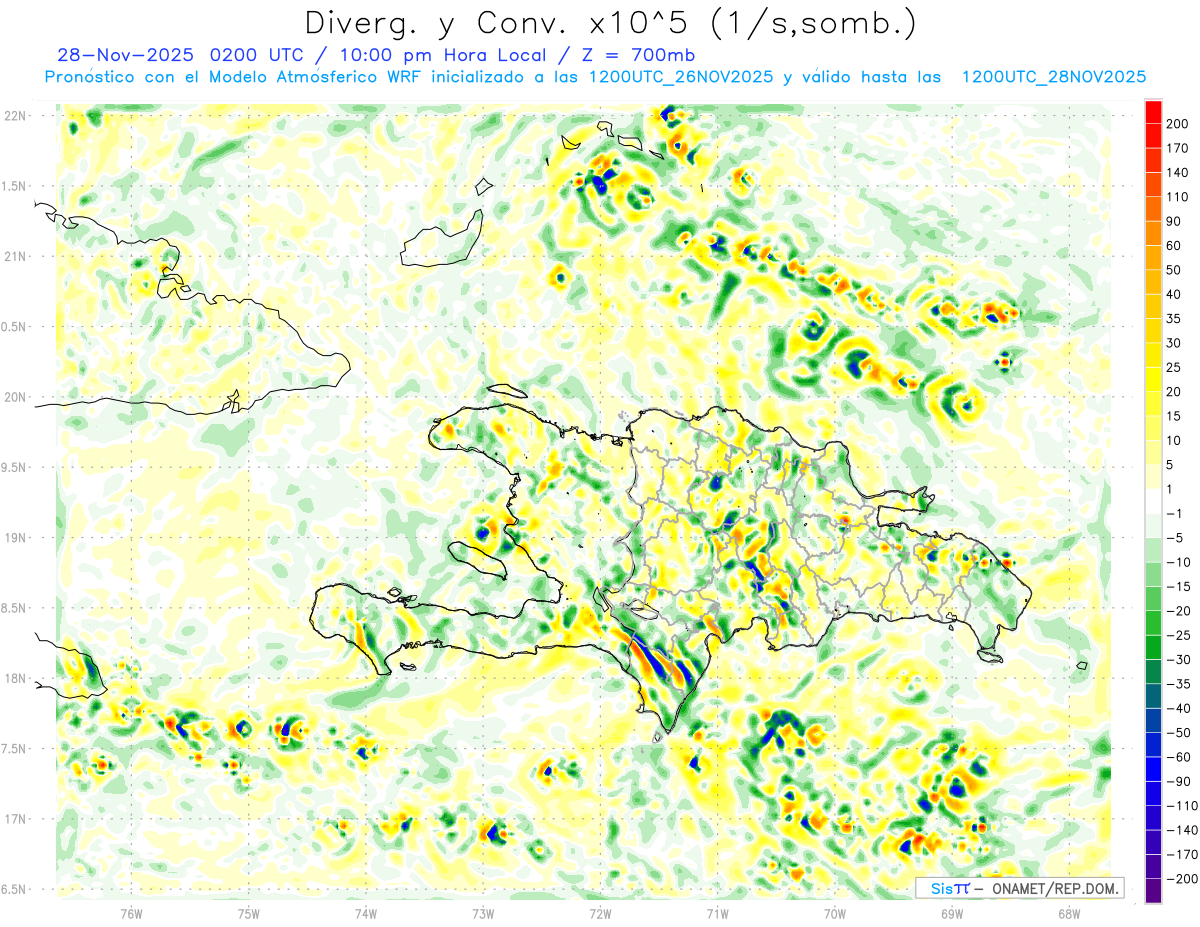Click the '76W' longitude label

132,913
